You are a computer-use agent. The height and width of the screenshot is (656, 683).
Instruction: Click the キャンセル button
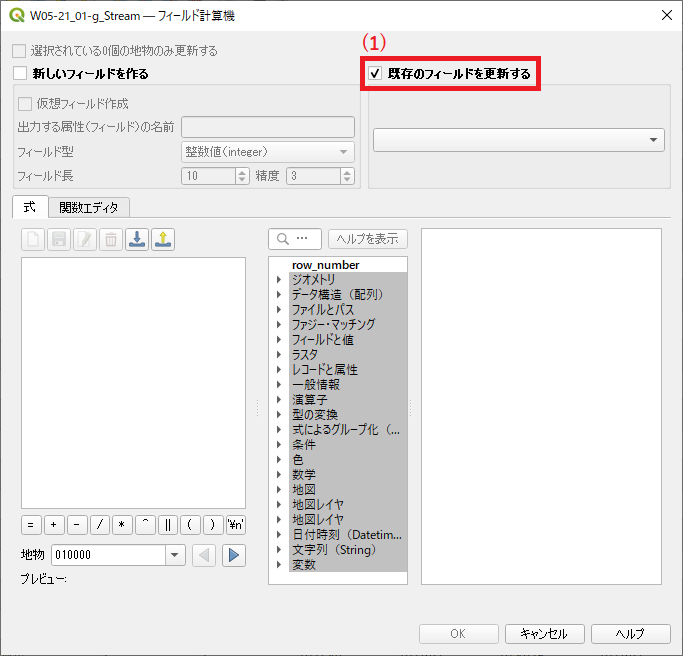(543, 634)
